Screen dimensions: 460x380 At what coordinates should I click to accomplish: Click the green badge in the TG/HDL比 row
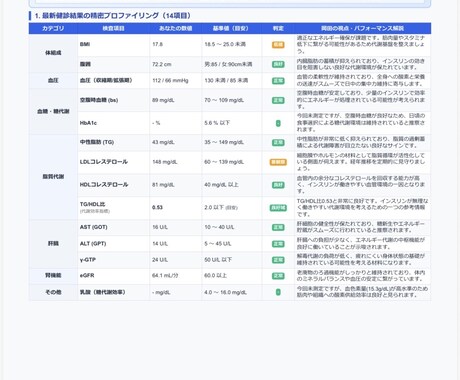[278, 208]
